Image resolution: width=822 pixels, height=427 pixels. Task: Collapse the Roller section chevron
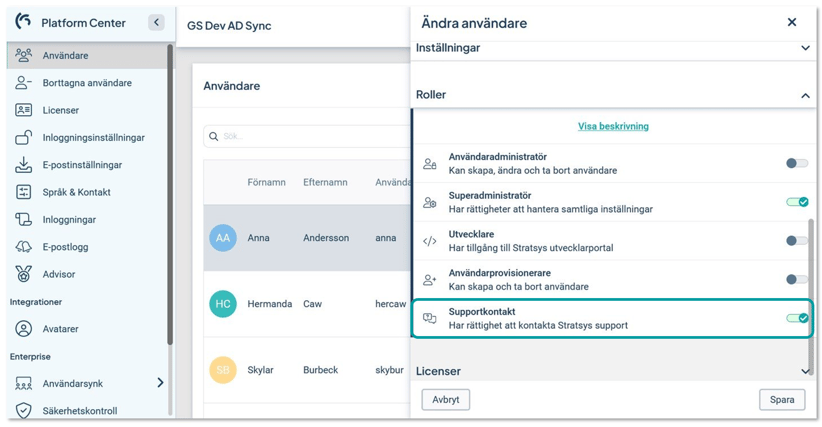click(x=805, y=95)
